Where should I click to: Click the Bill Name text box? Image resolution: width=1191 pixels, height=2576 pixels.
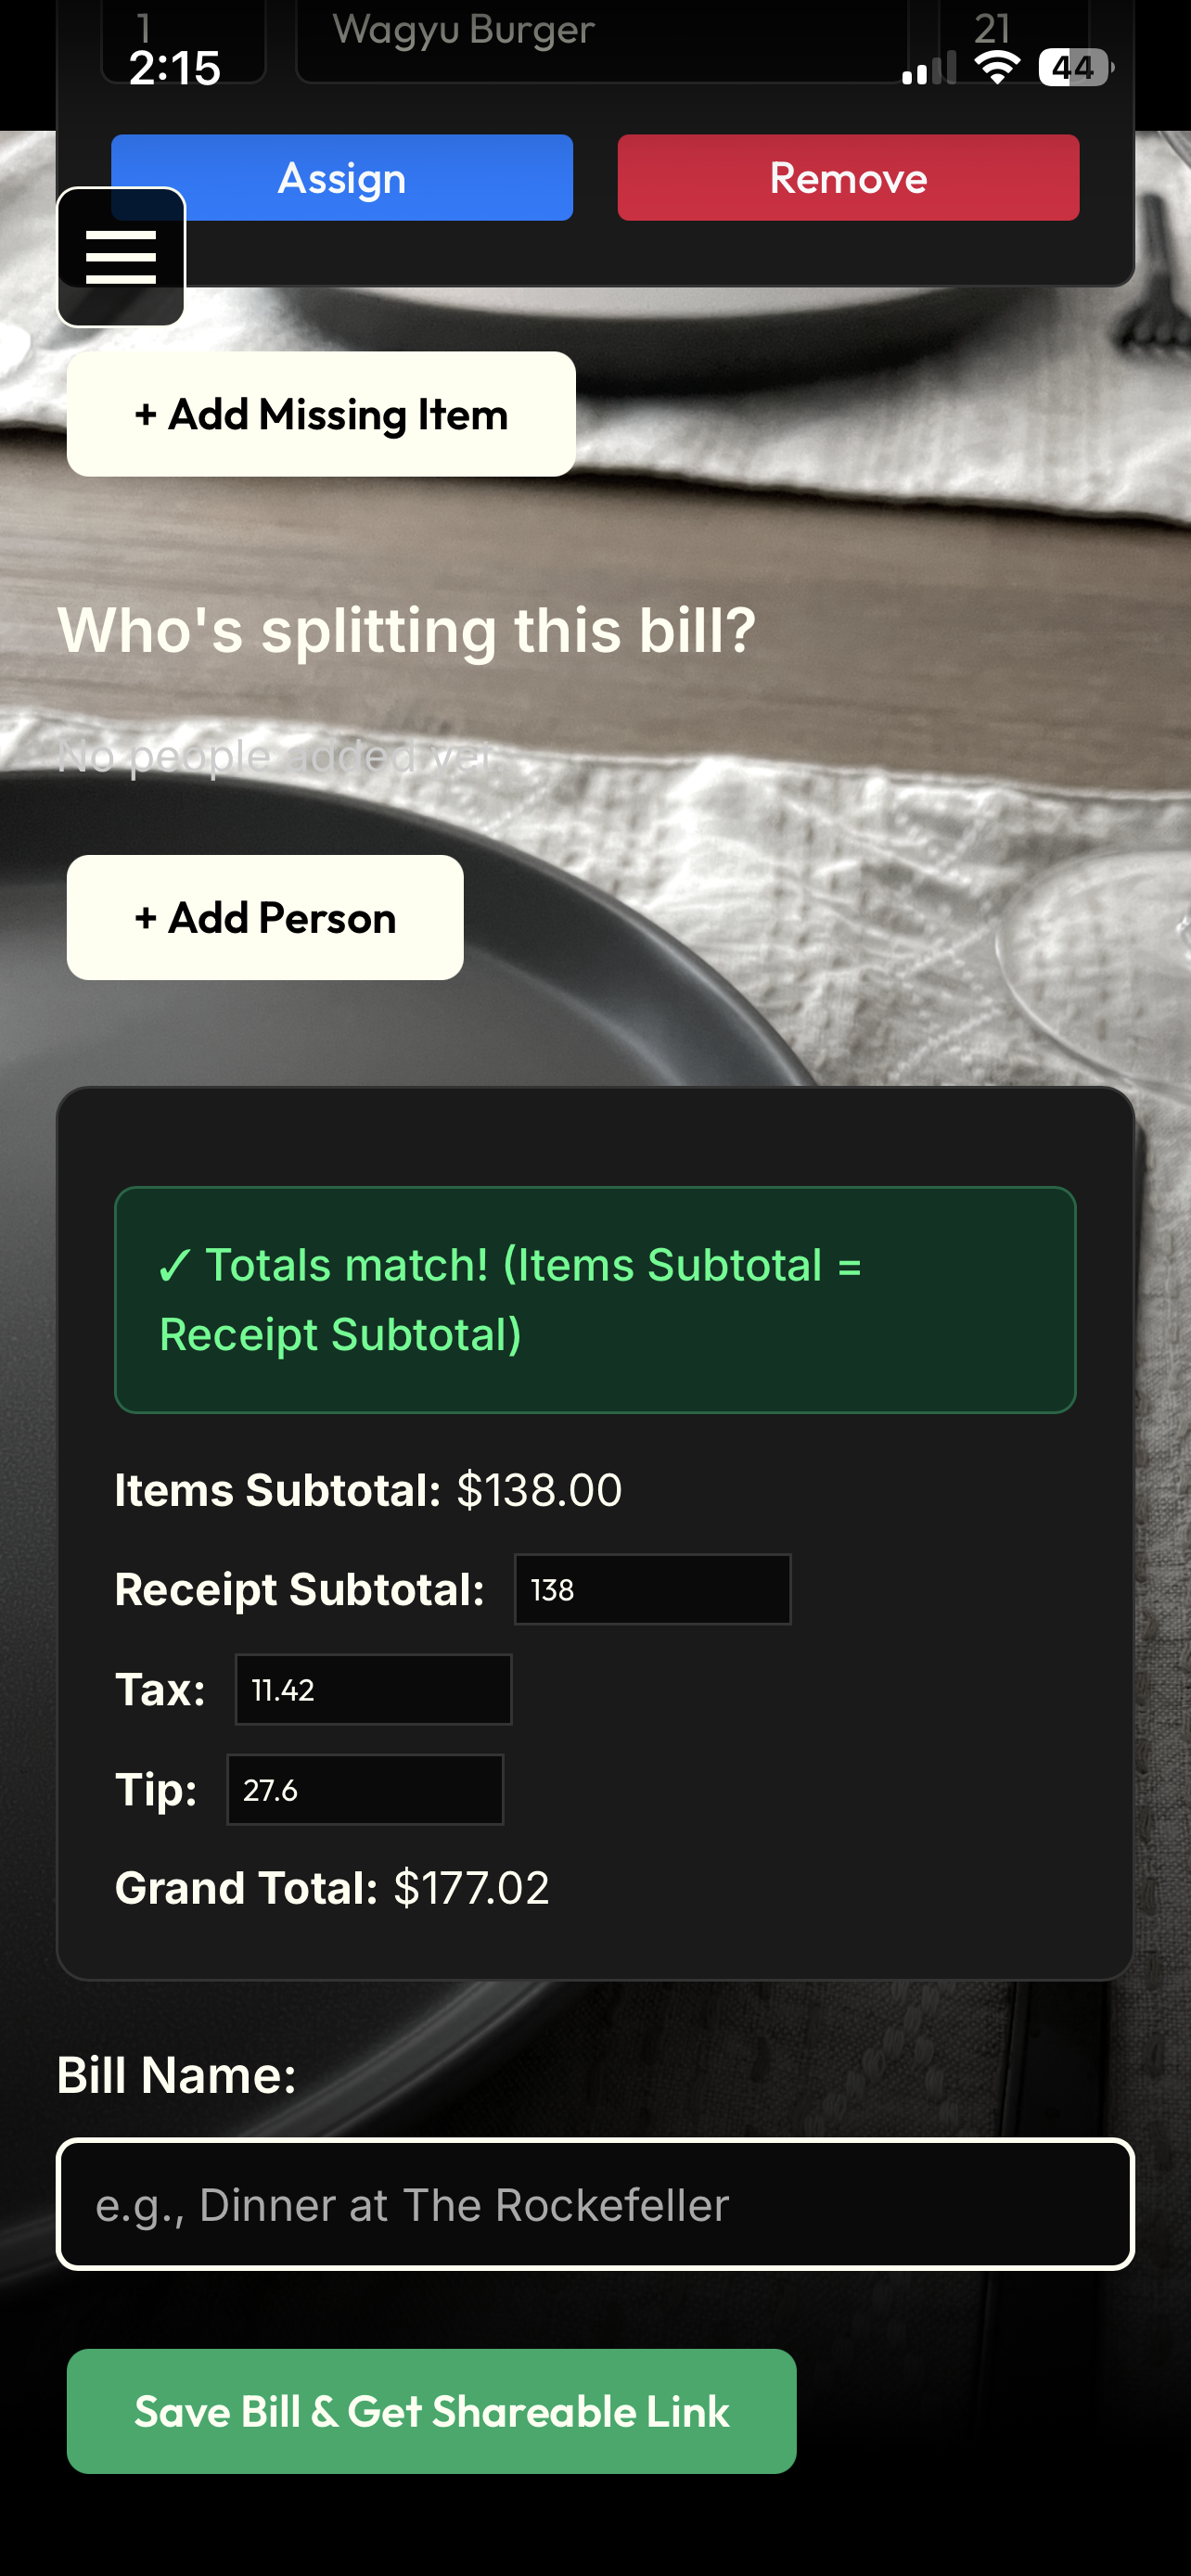click(595, 2205)
